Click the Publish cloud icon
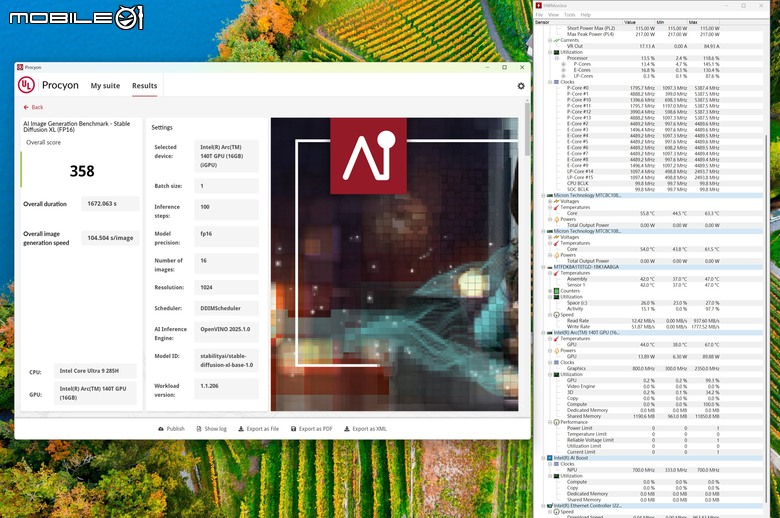The height and width of the screenshot is (518, 780). pyautogui.click(x=161, y=429)
